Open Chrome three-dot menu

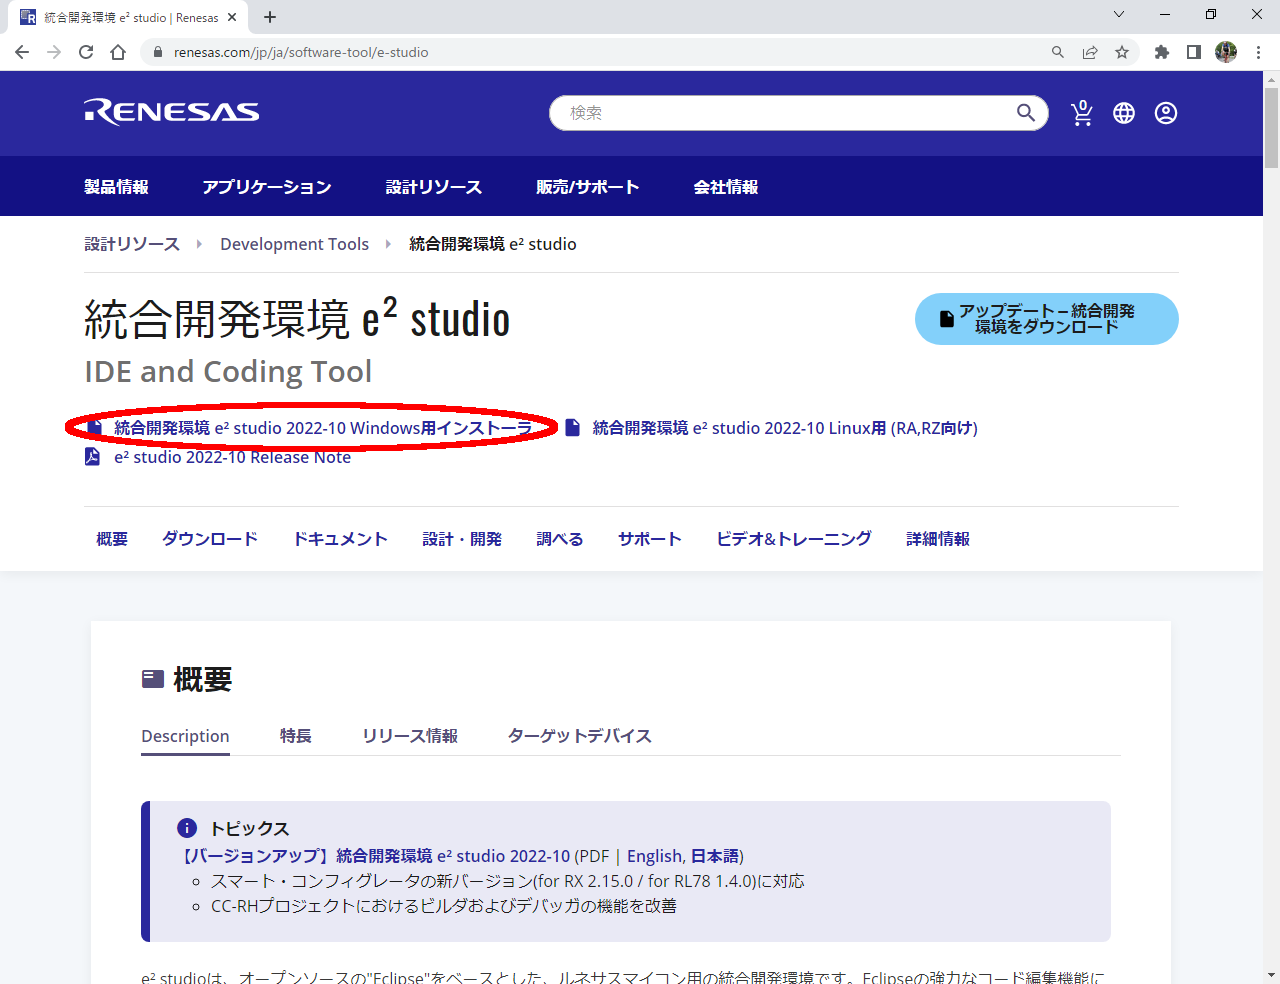click(1258, 52)
